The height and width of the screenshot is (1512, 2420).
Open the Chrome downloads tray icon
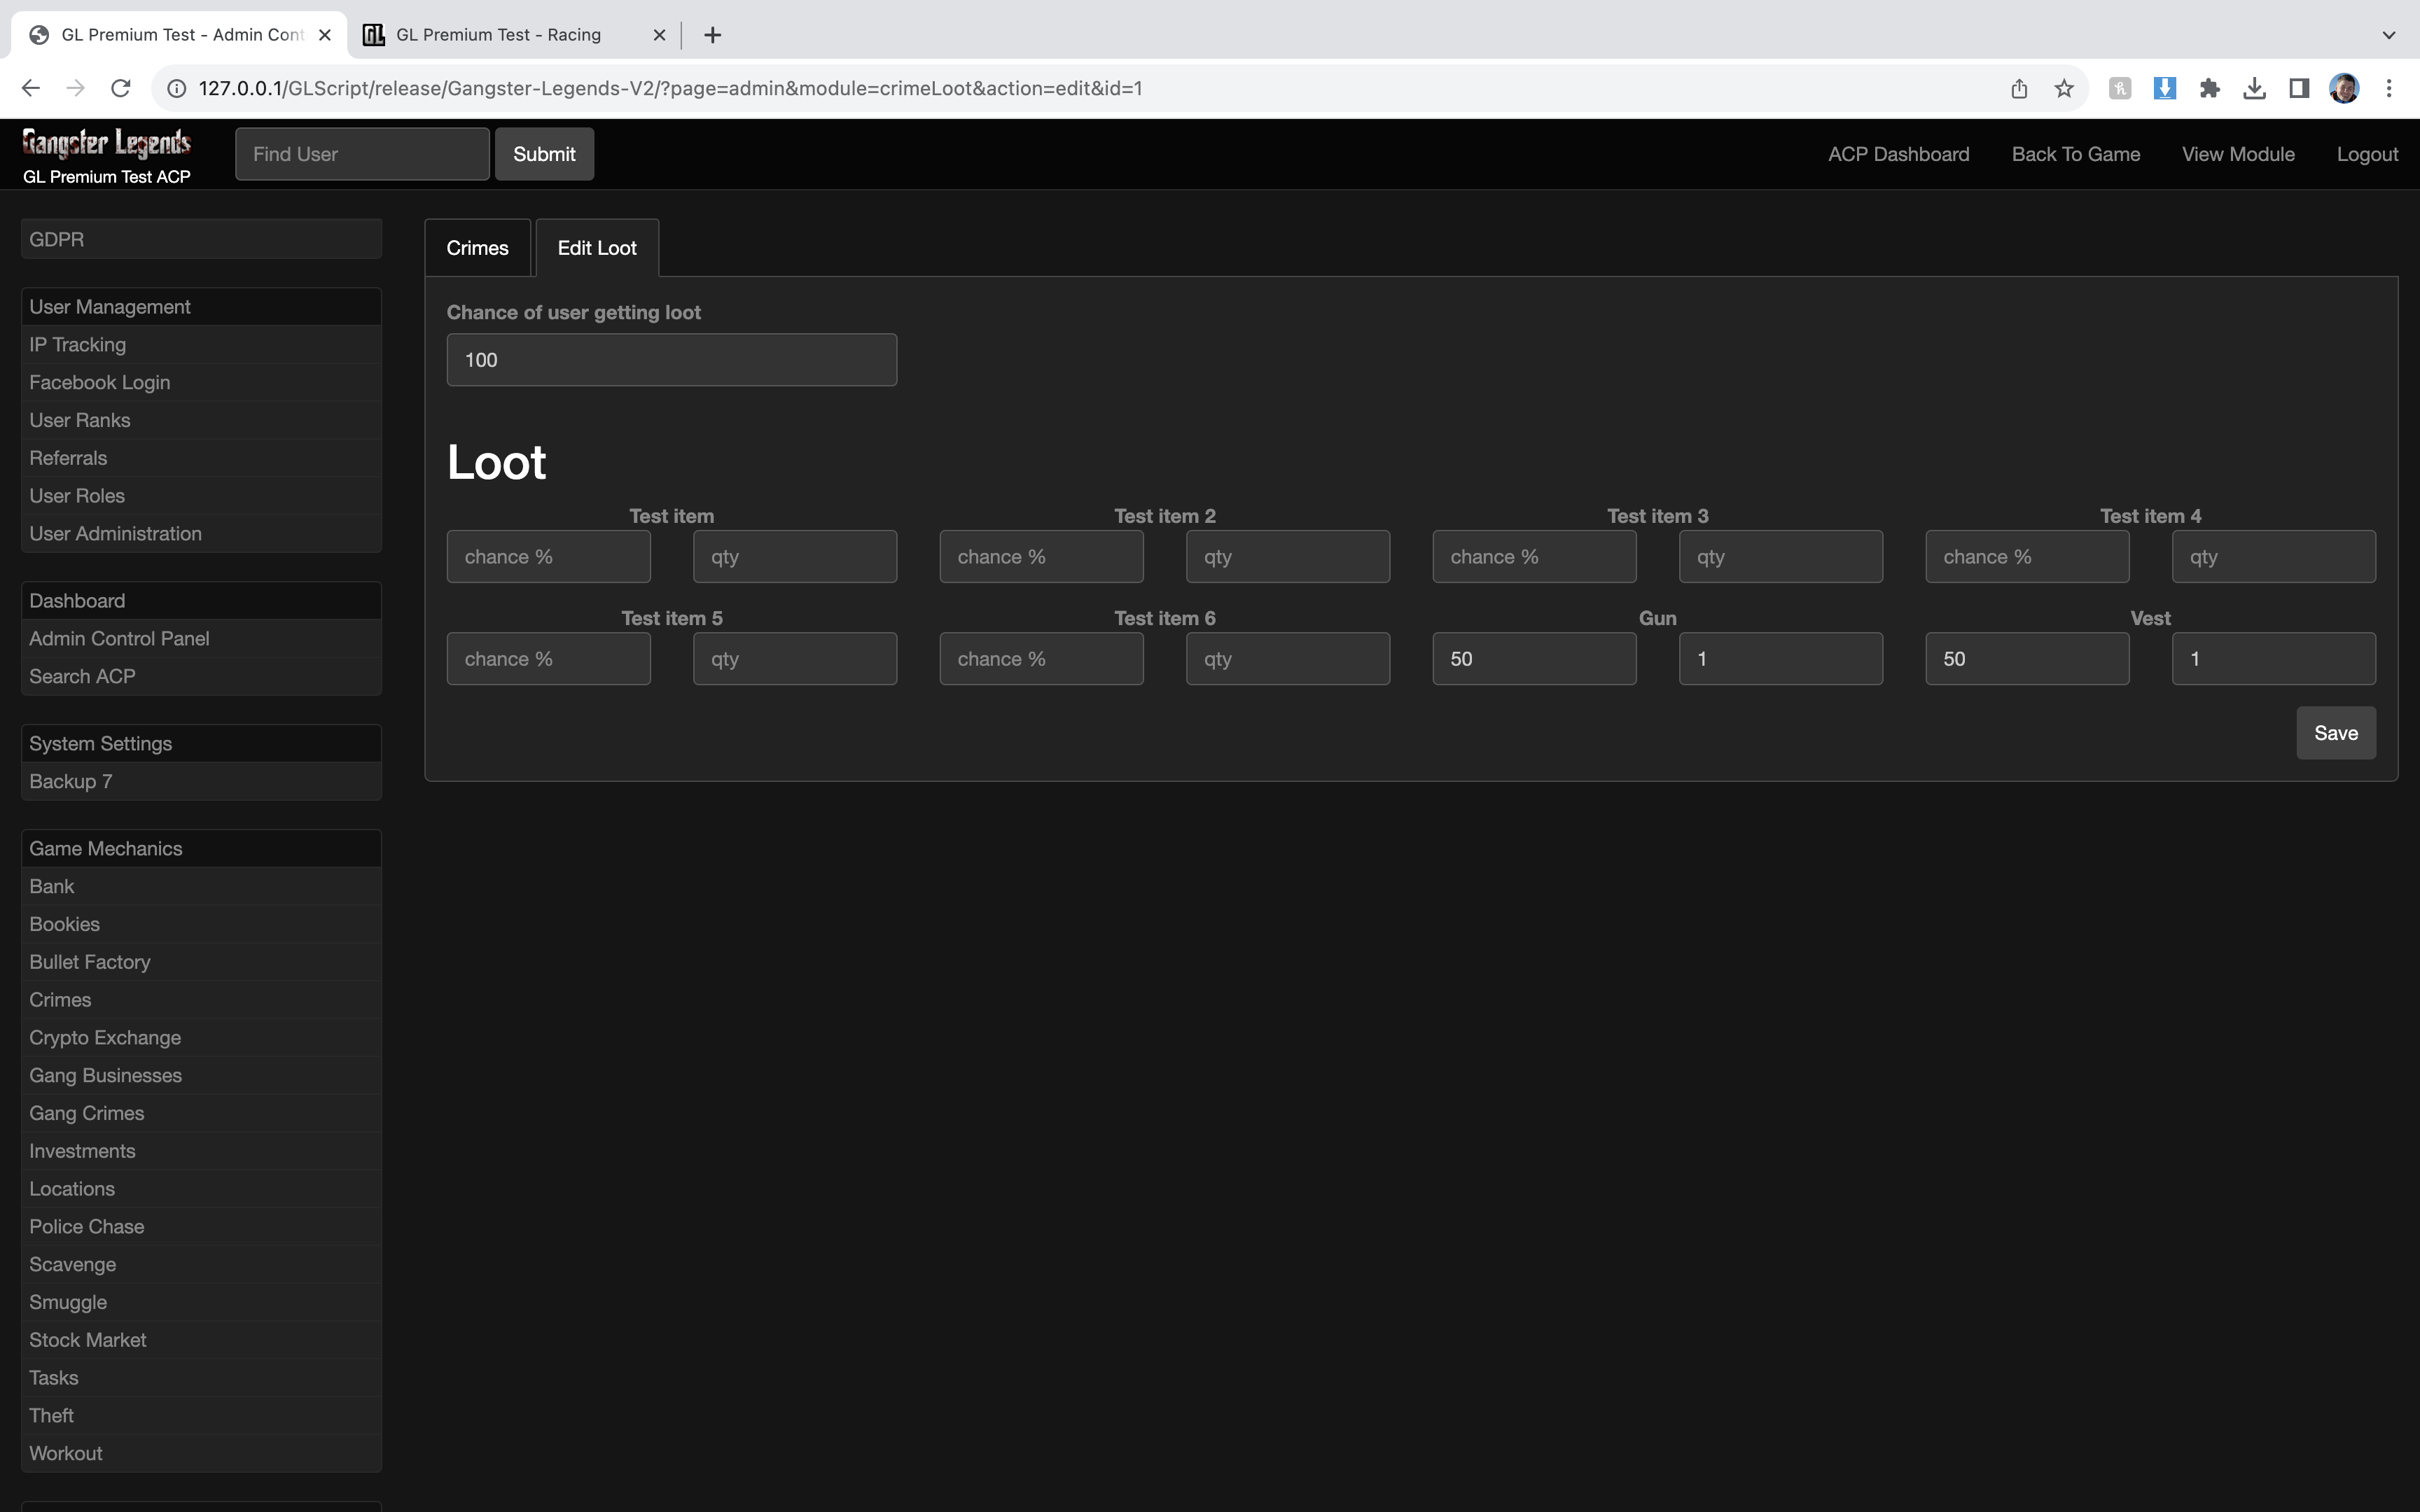coord(2254,88)
